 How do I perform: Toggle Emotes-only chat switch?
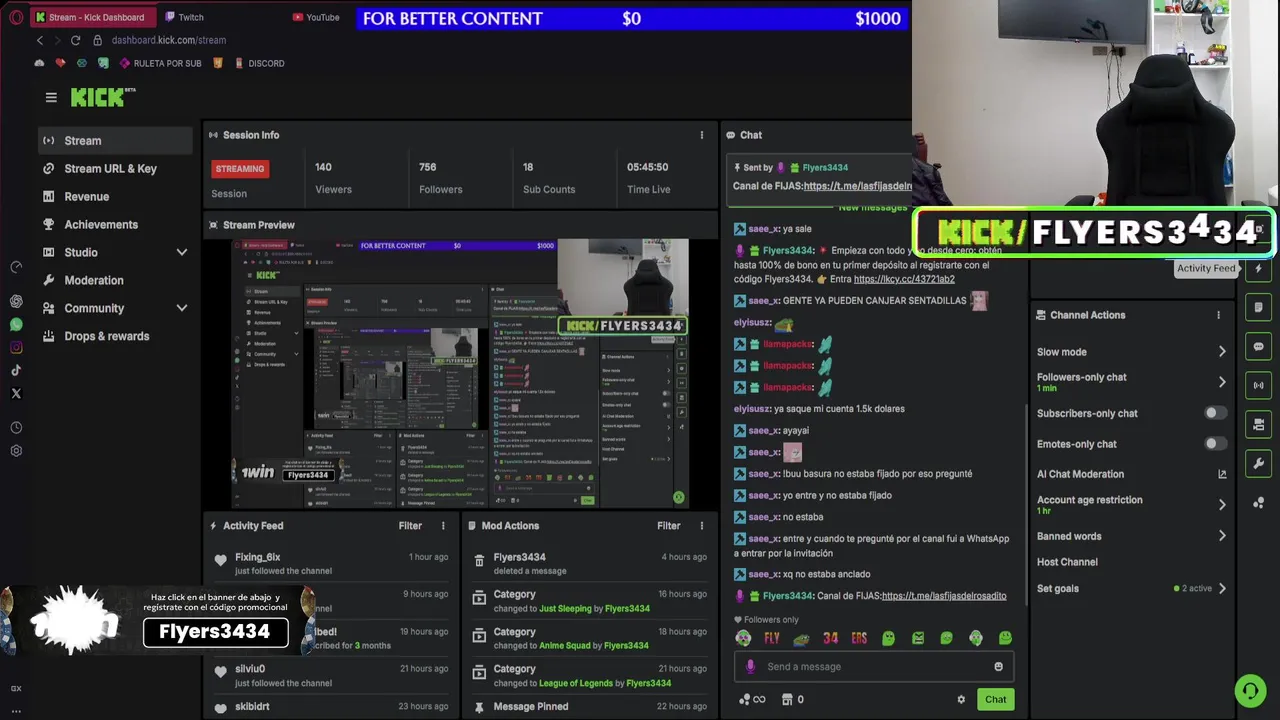coord(1215,444)
